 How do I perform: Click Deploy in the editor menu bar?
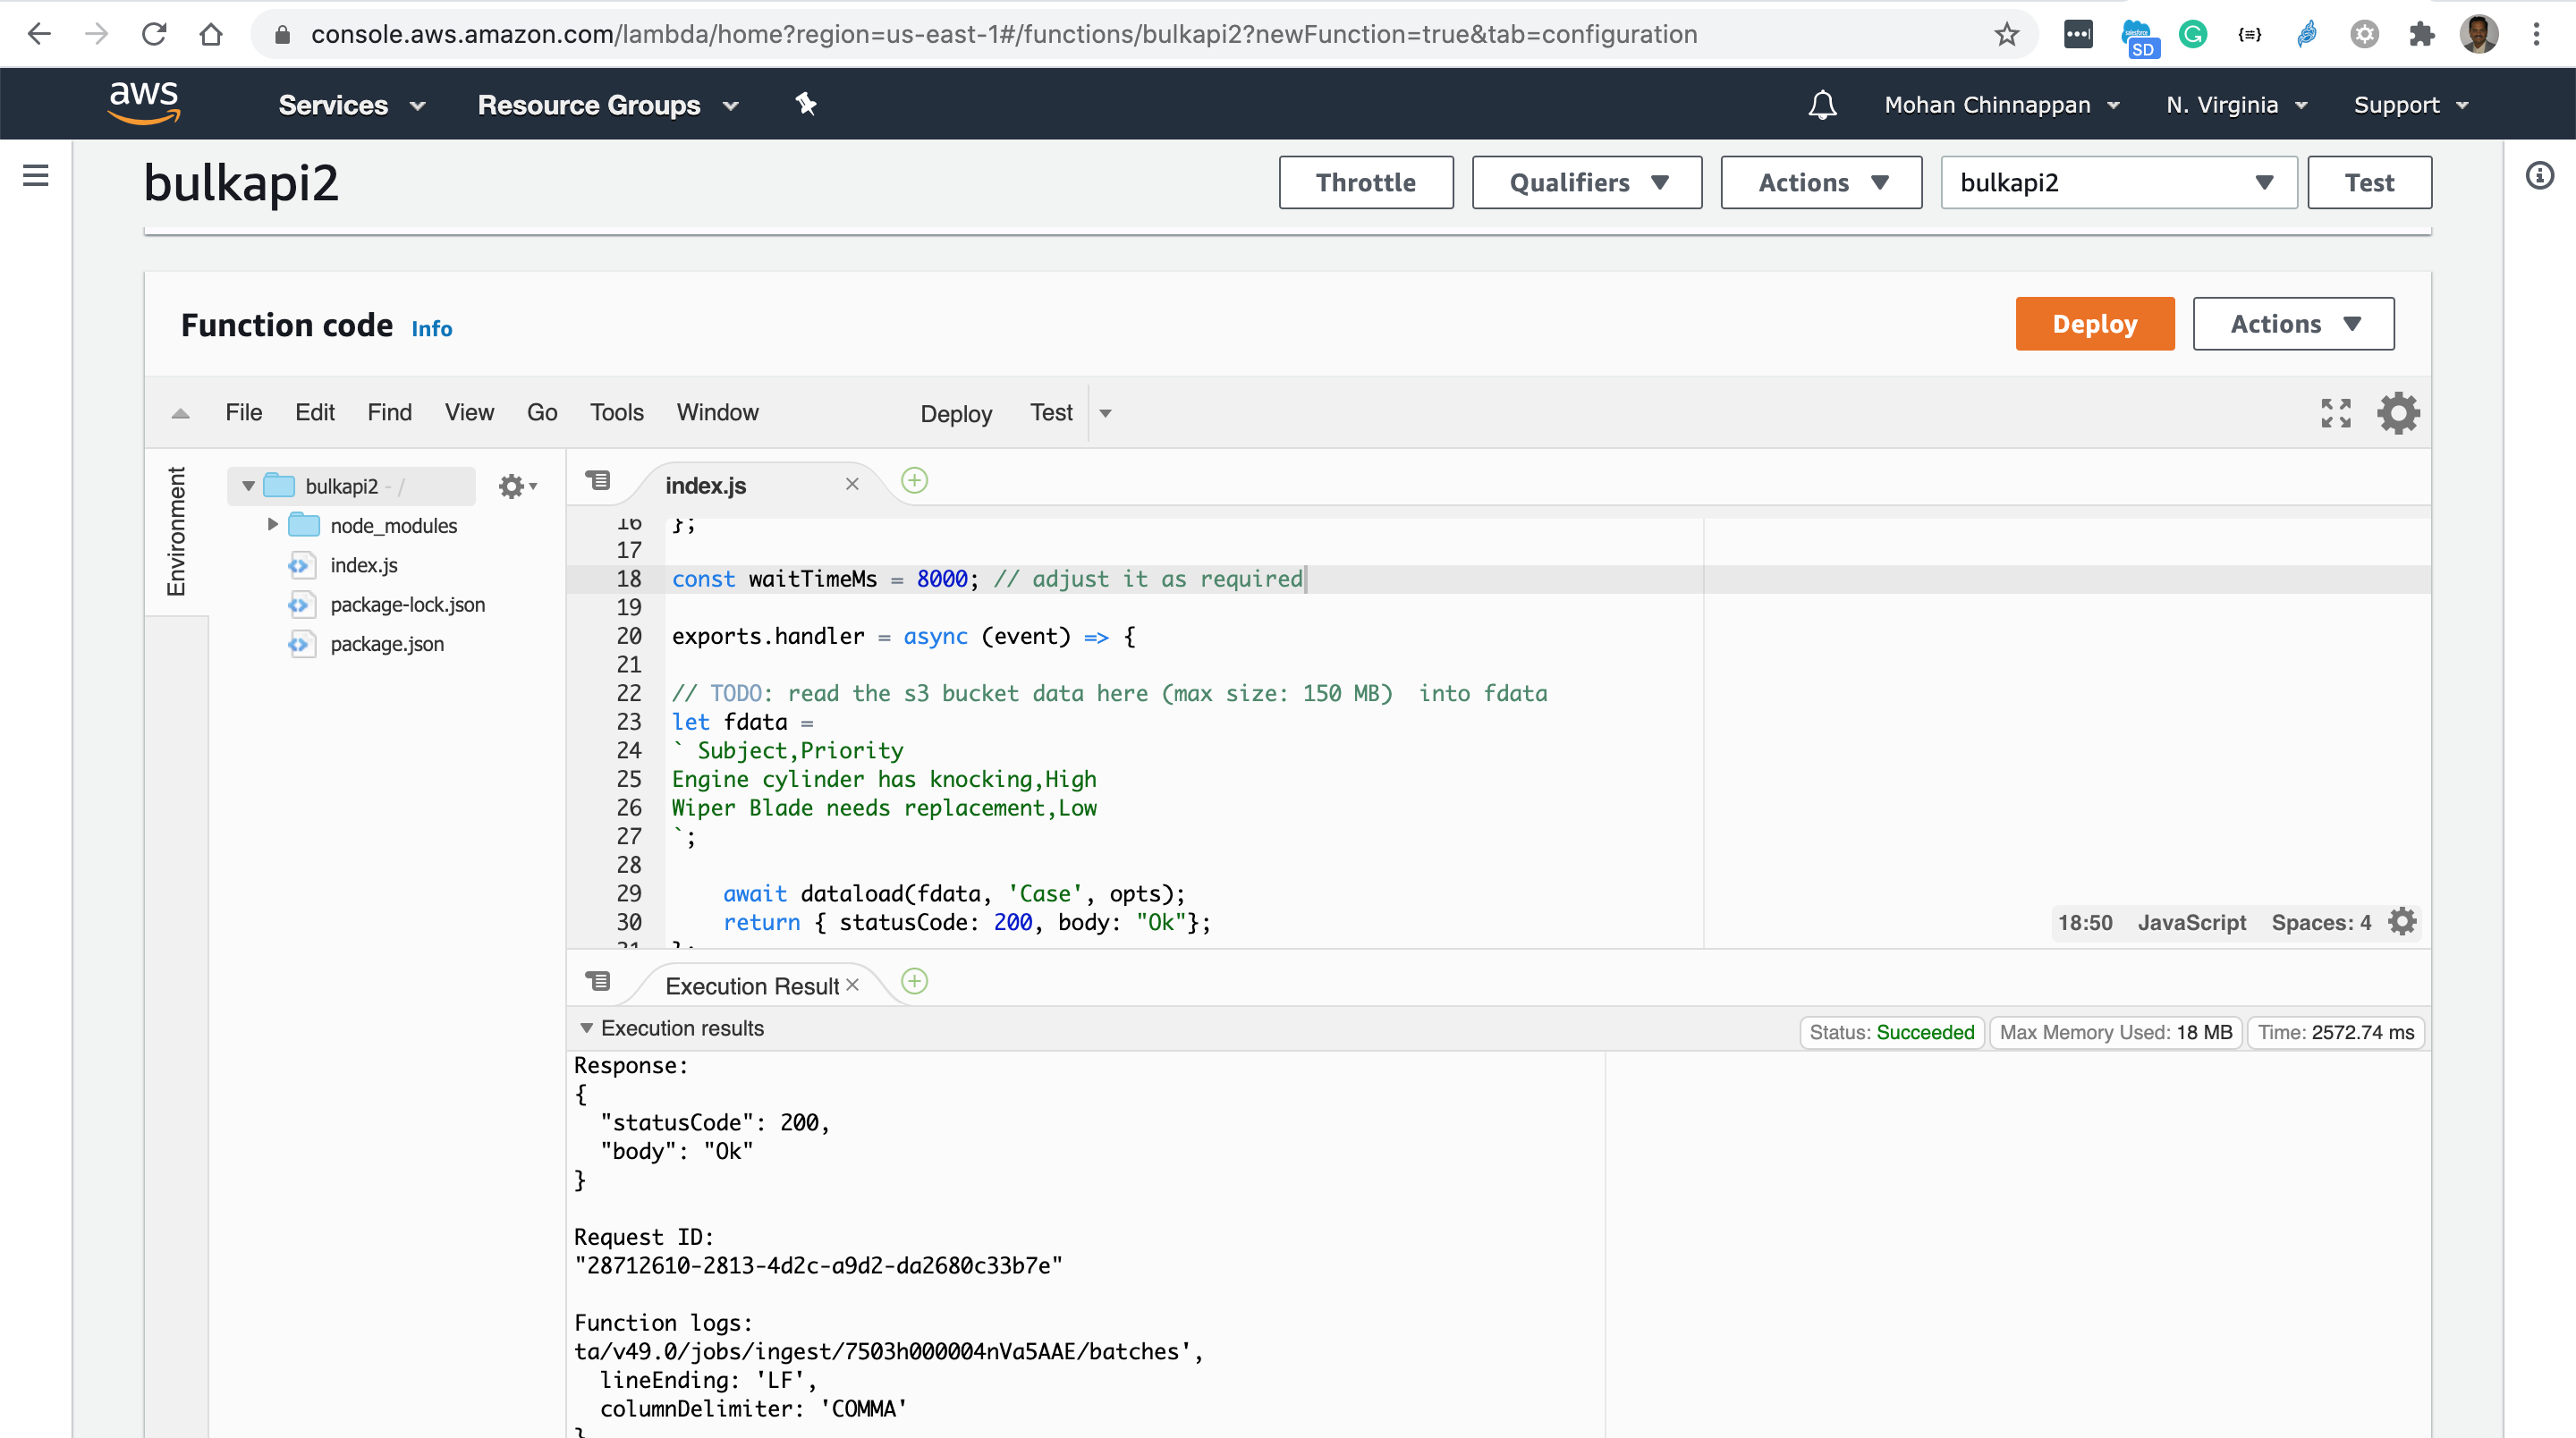click(x=956, y=414)
